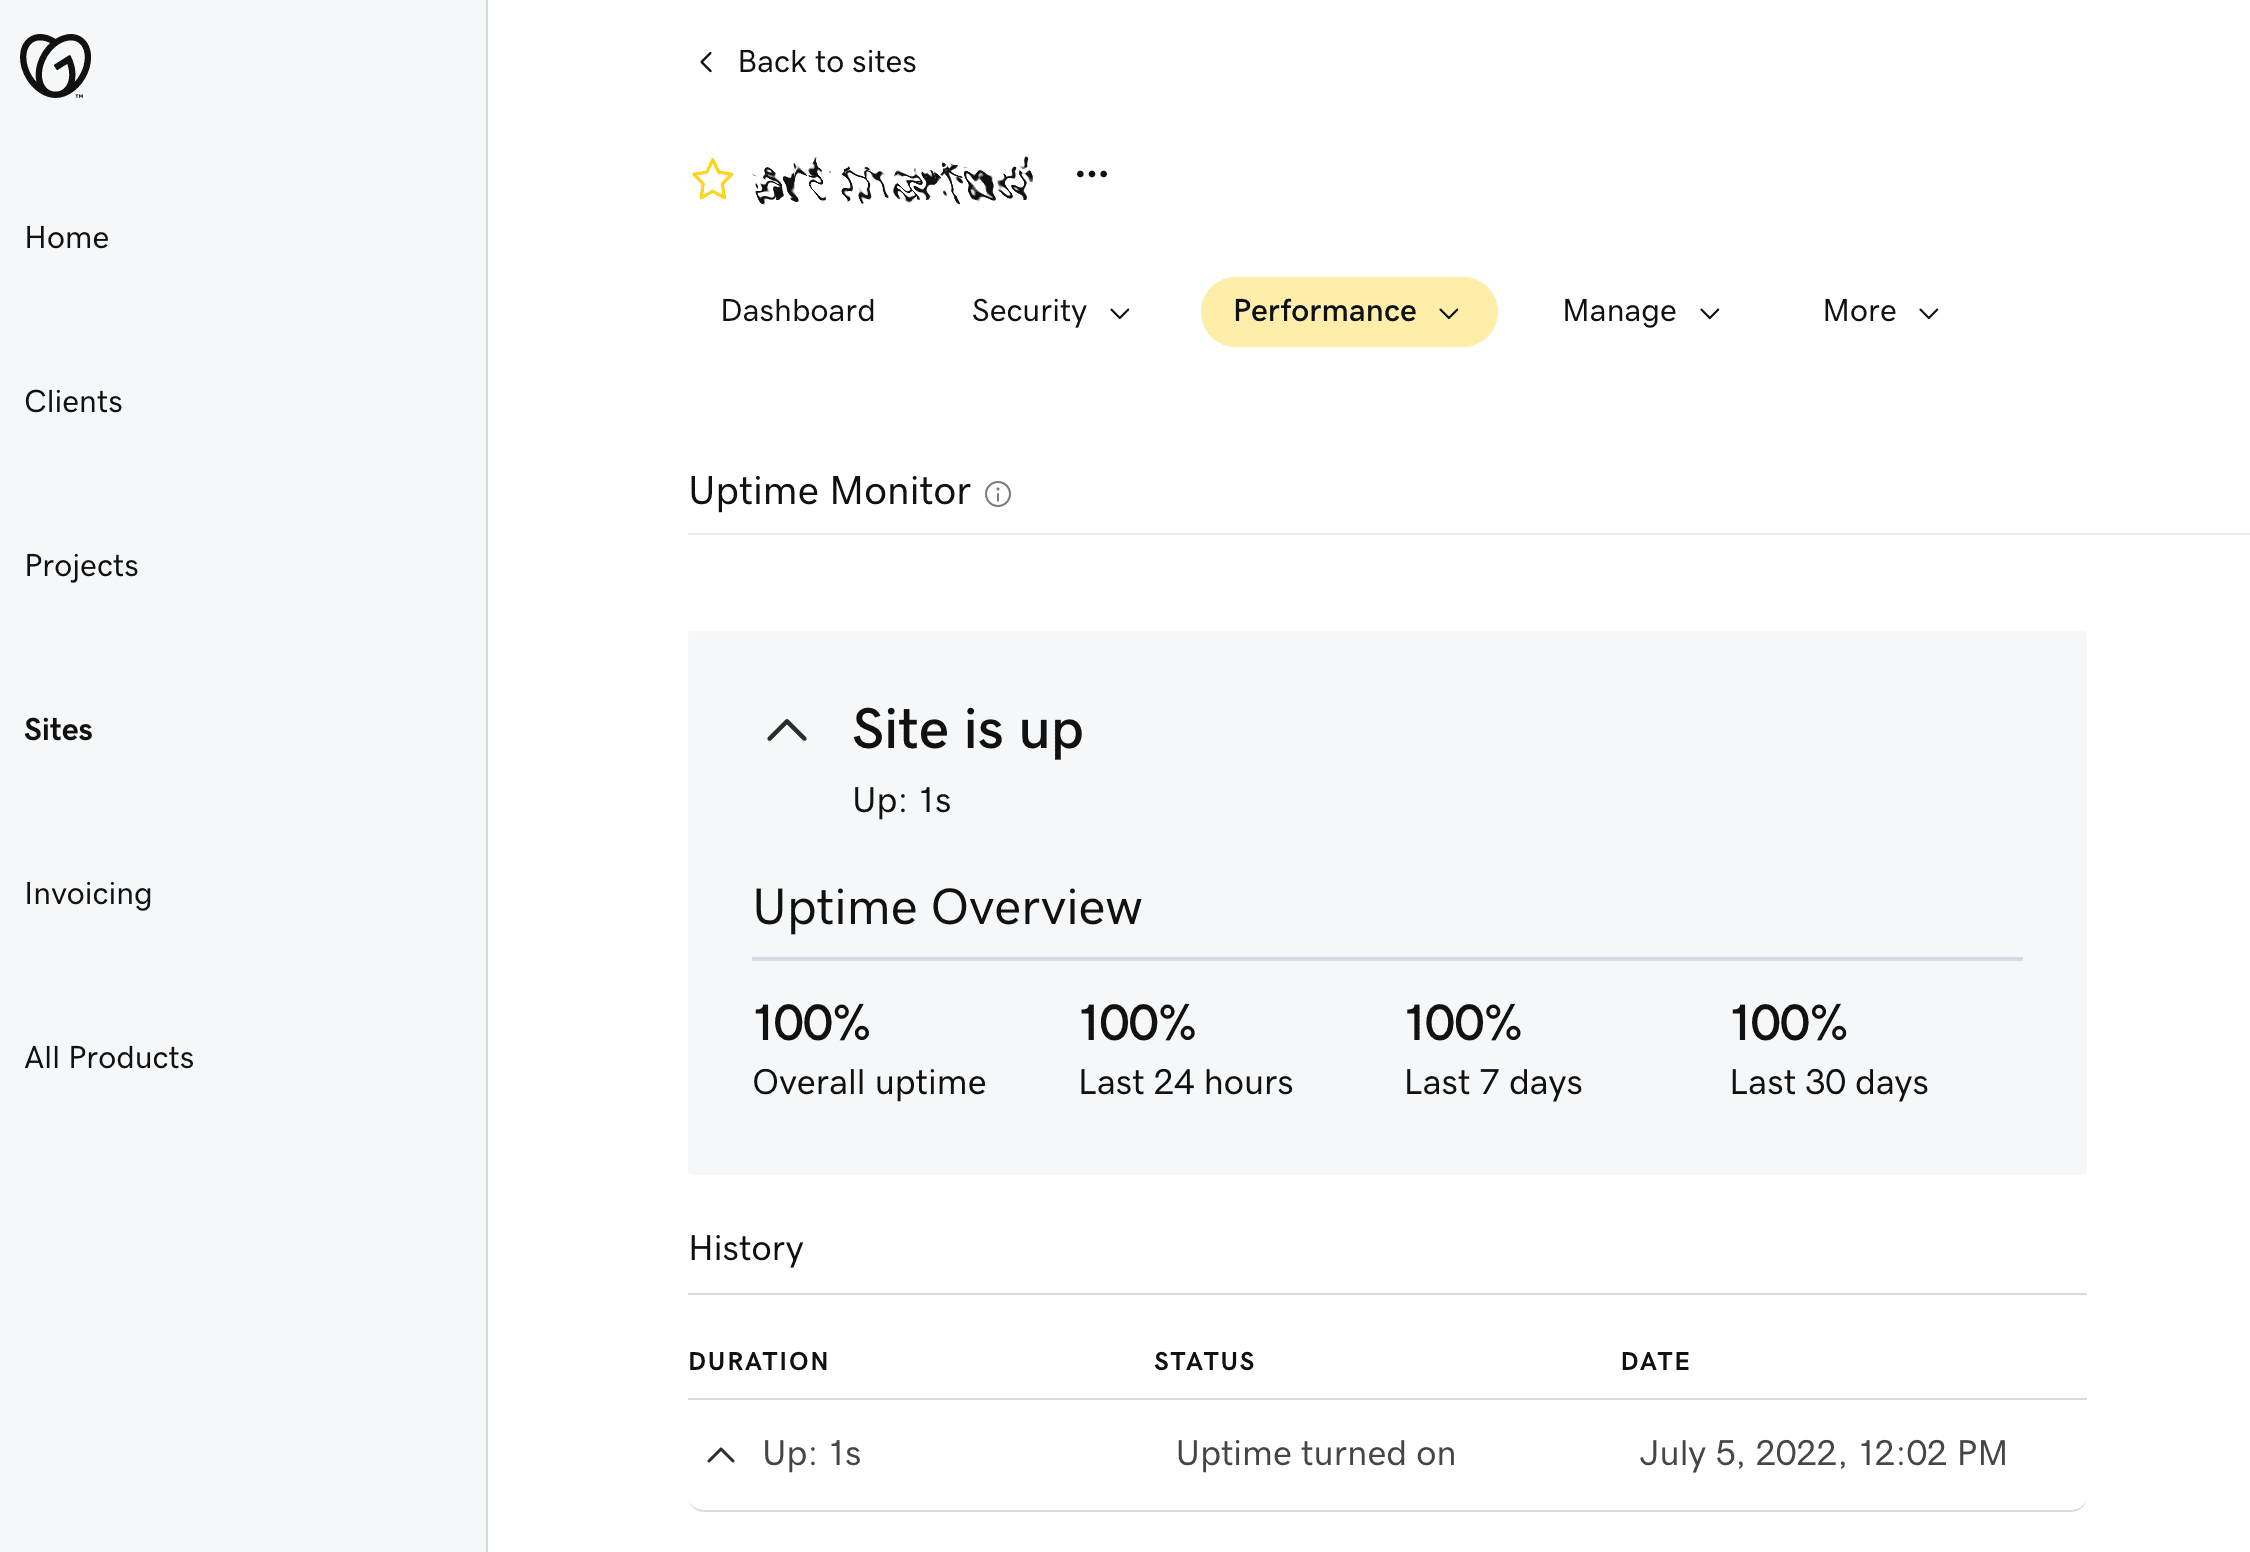Click the back arrow chevron icon

[x=706, y=62]
